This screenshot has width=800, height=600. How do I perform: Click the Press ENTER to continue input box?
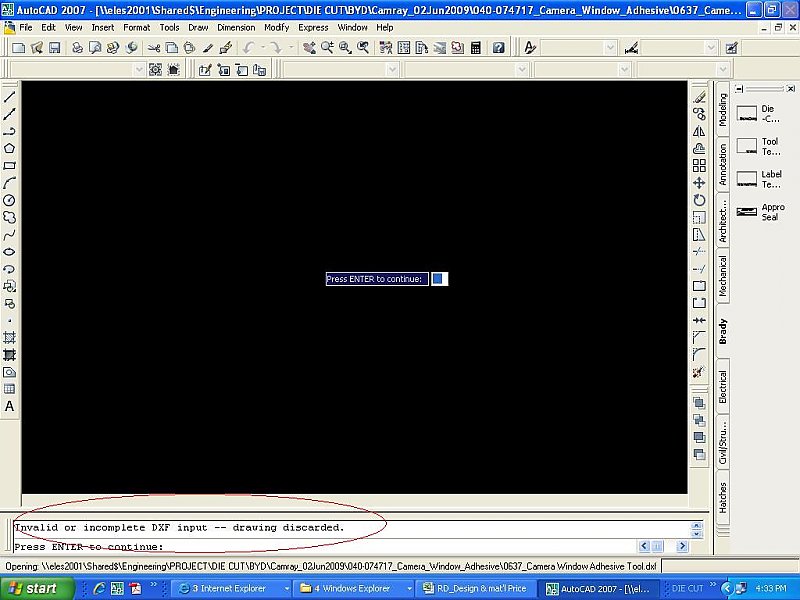[x=439, y=279]
